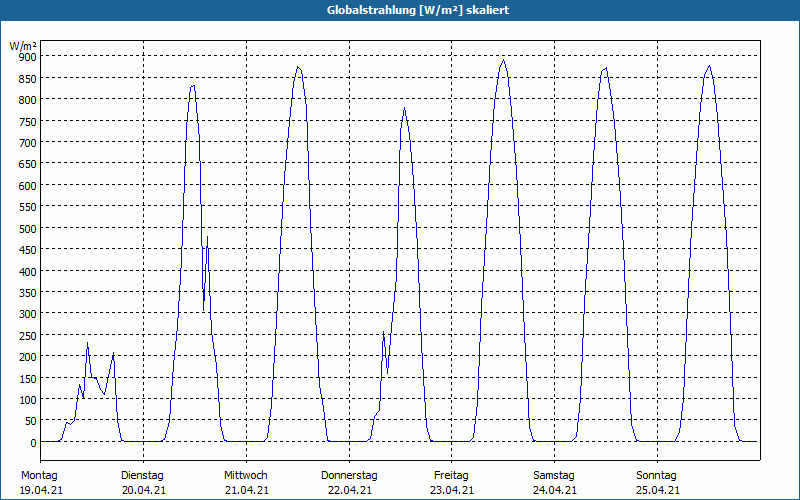Click the peak of Donnerstag's radiation curve
Screen dimensions: 800x500
(x=404, y=108)
